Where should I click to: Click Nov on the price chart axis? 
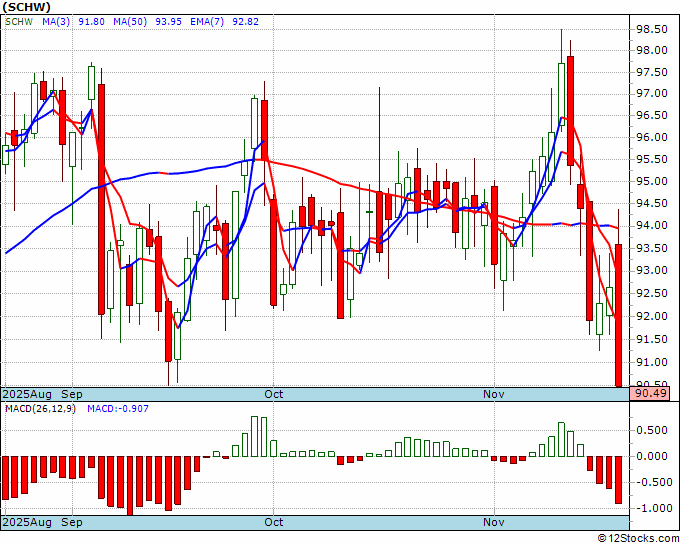494,394
